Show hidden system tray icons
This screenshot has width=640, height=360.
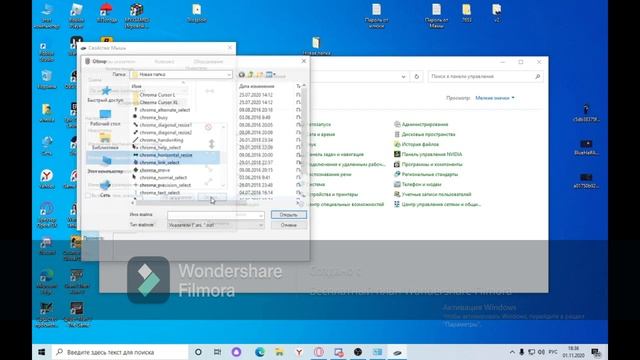(512, 352)
